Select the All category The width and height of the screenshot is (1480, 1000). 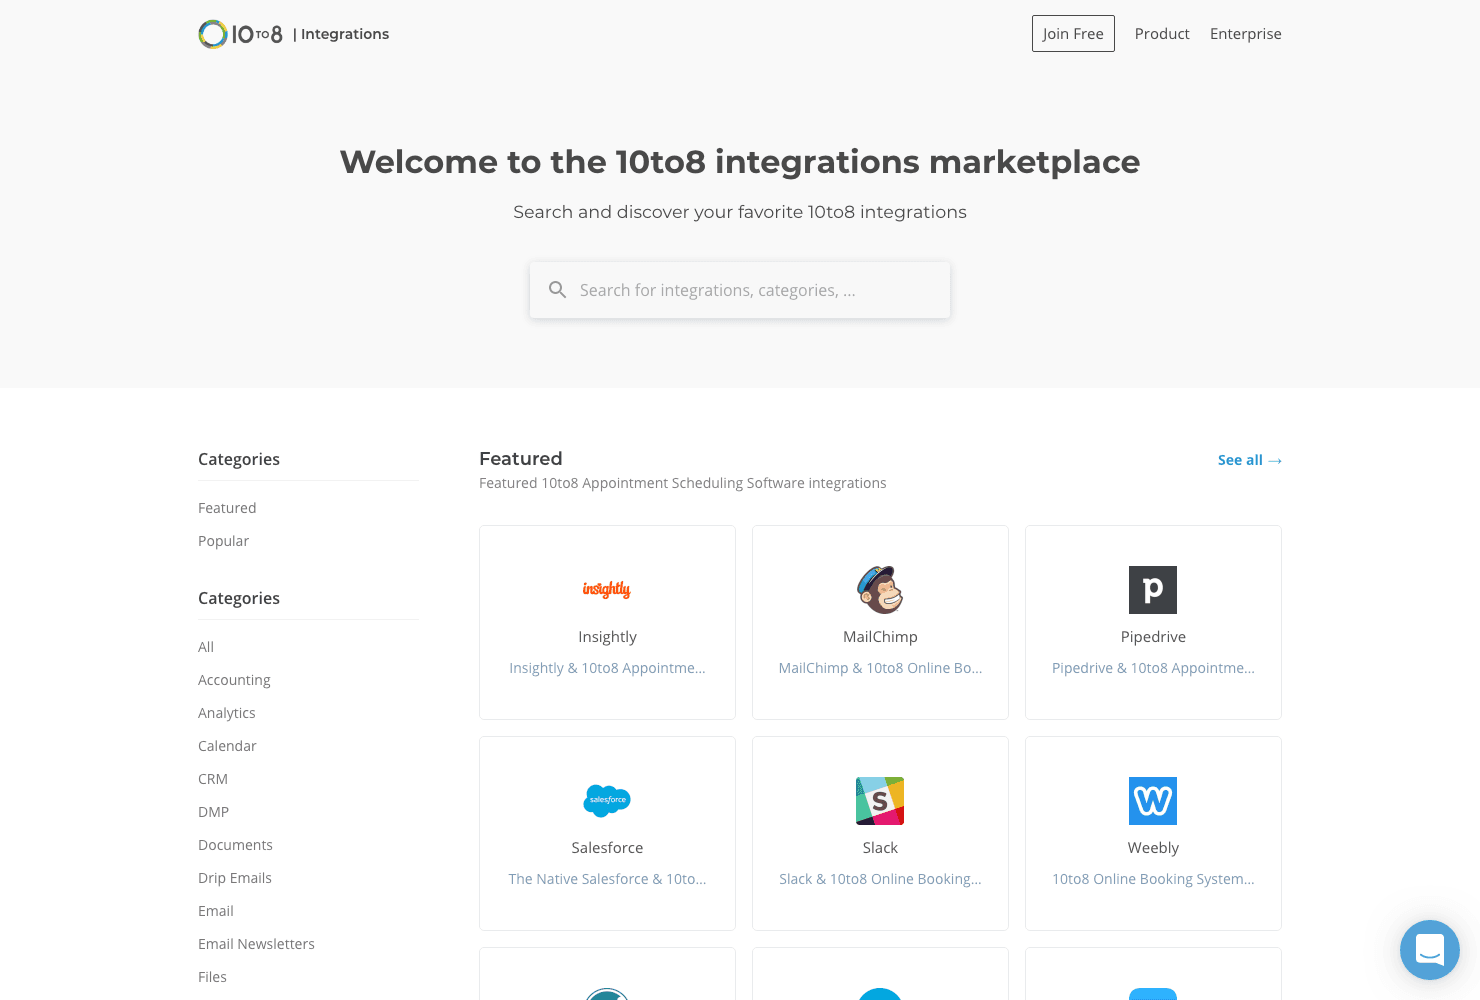[206, 647]
